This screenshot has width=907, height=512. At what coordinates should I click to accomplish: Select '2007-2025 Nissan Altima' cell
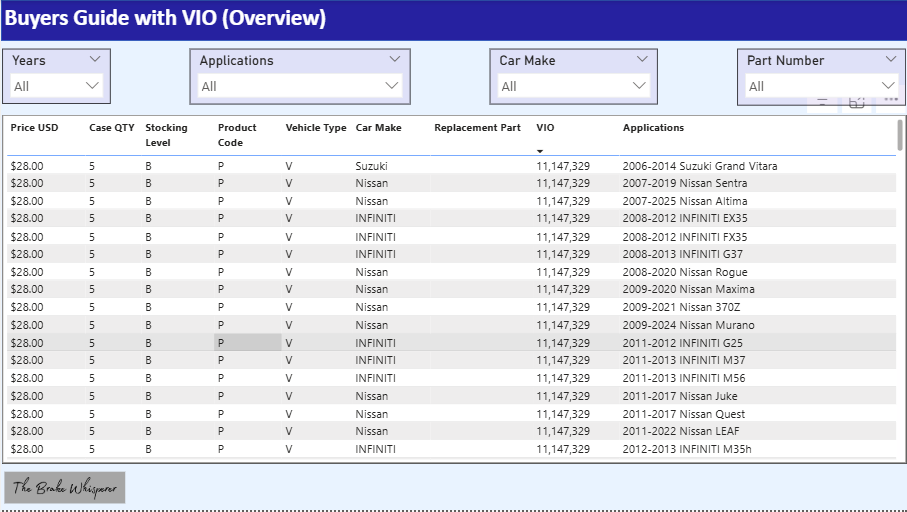(x=685, y=201)
